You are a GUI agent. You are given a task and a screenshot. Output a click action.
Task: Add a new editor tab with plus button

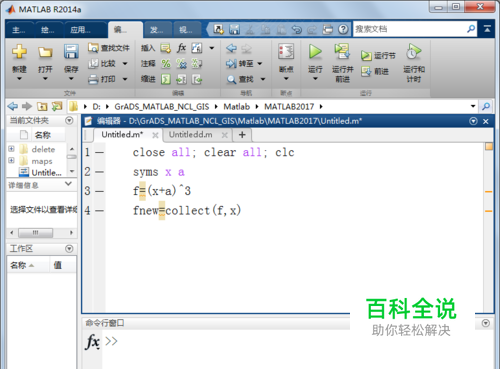[242, 135]
